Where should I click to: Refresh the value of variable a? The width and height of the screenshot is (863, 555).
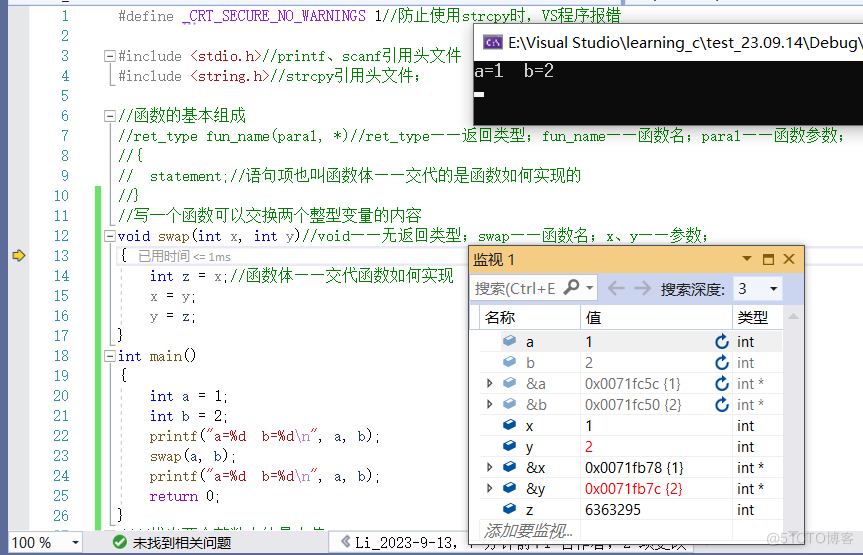pos(722,342)
